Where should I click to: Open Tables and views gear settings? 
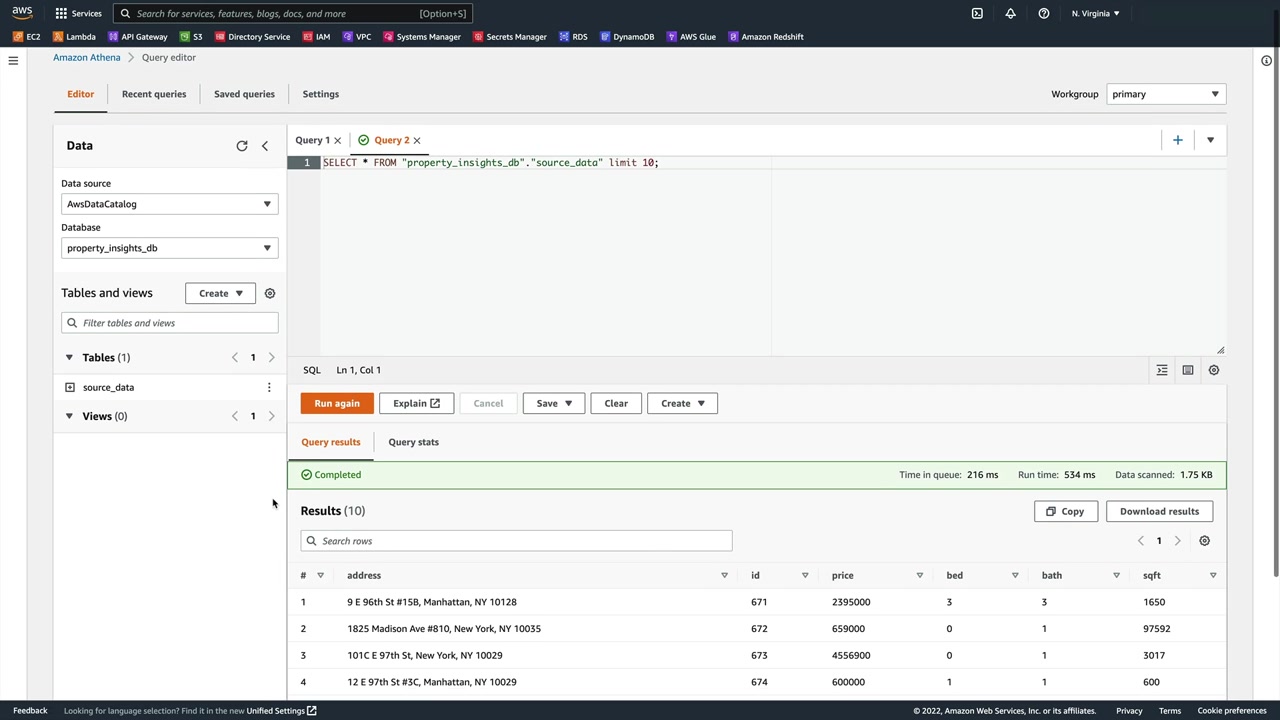tap(270, 293)
